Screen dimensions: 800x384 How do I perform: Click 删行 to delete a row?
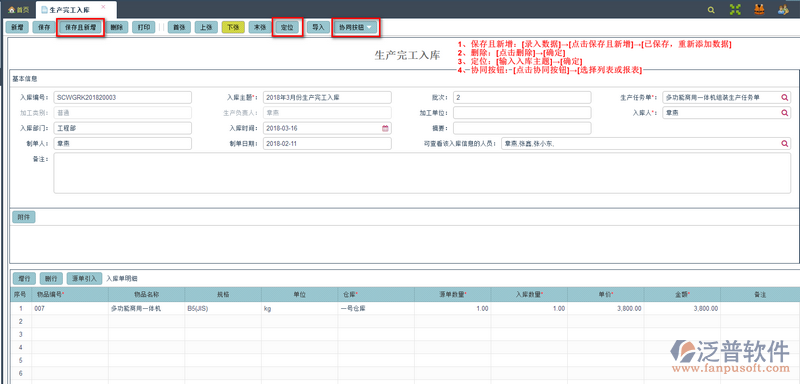(51, 278)
